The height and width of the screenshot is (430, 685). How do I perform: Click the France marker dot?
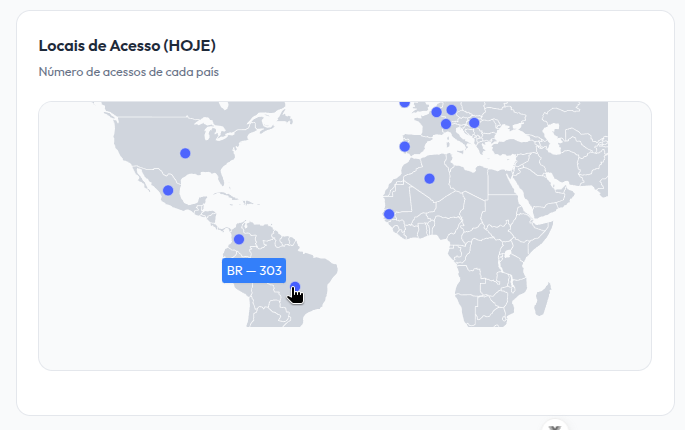click(436, 112)
